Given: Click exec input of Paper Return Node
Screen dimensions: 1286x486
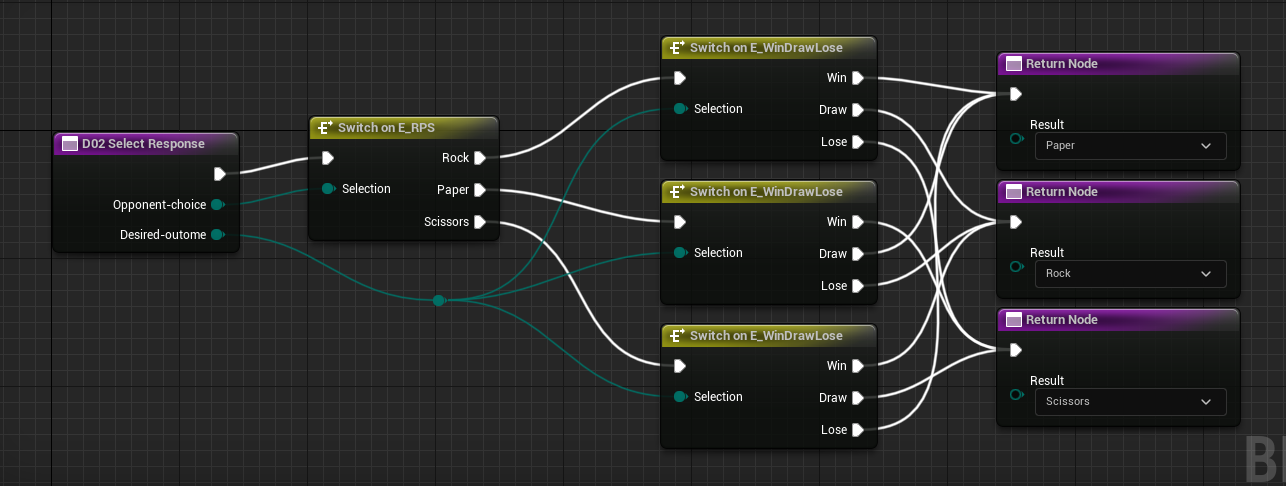Looking at the screenshot, I should point(1015,94).
